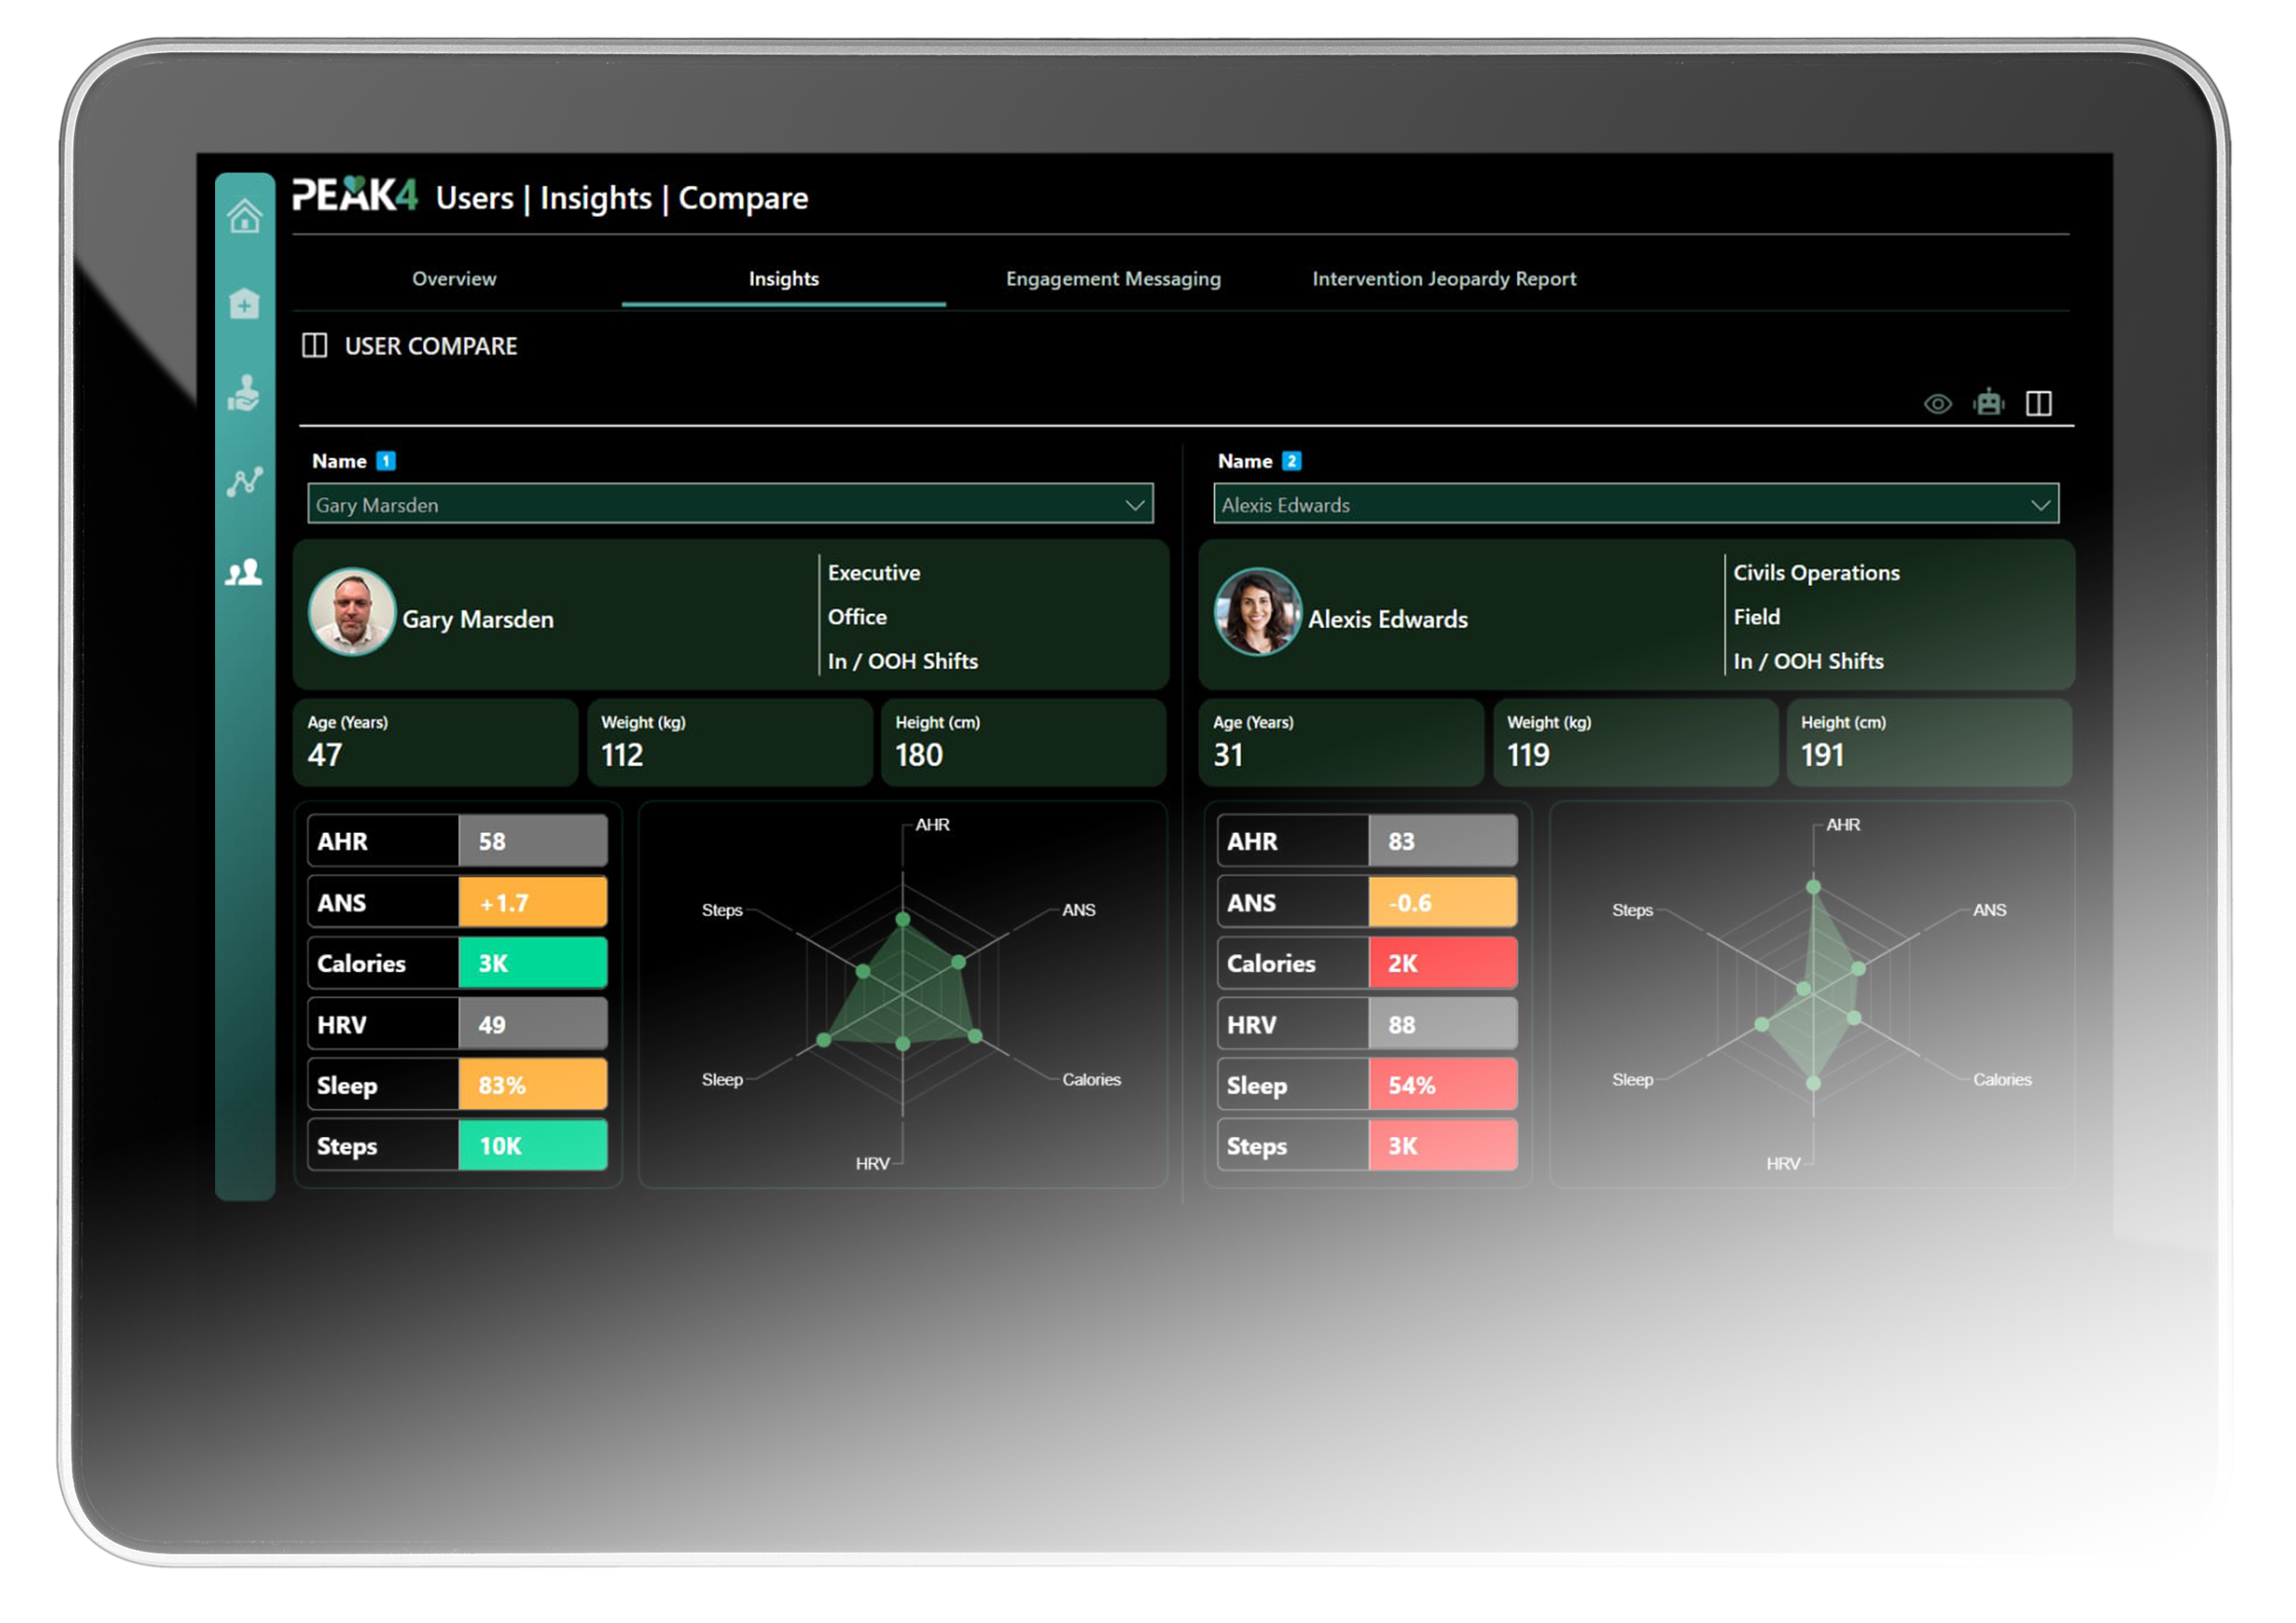Viewport: 2296px width, 1623px height.
Task: Open the robot assistant icon
Action: click(x=1989, y=403)
